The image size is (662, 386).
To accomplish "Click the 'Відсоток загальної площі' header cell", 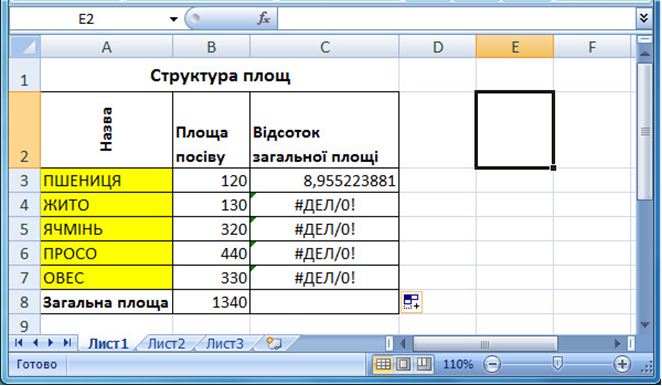I will pos(324,130).
